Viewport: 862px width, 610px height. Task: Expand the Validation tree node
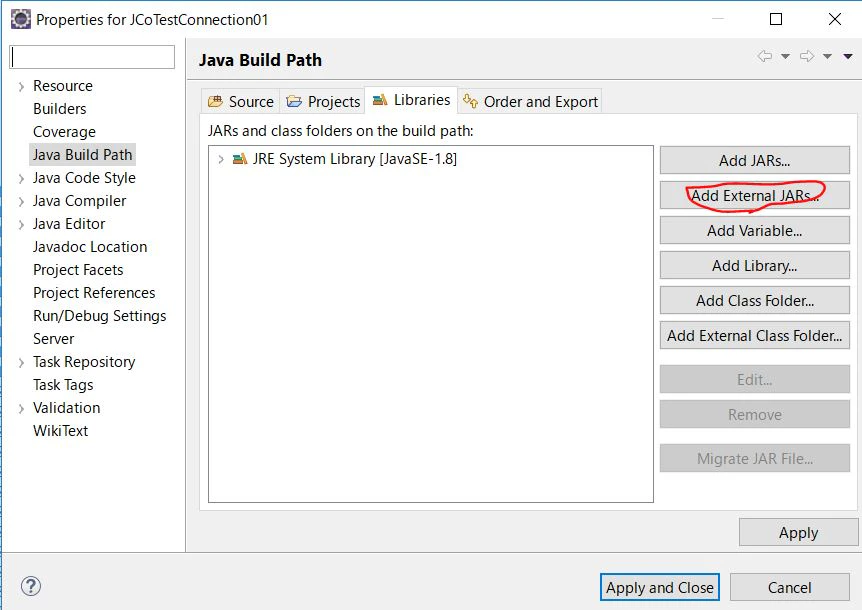[x=21, y=408]
